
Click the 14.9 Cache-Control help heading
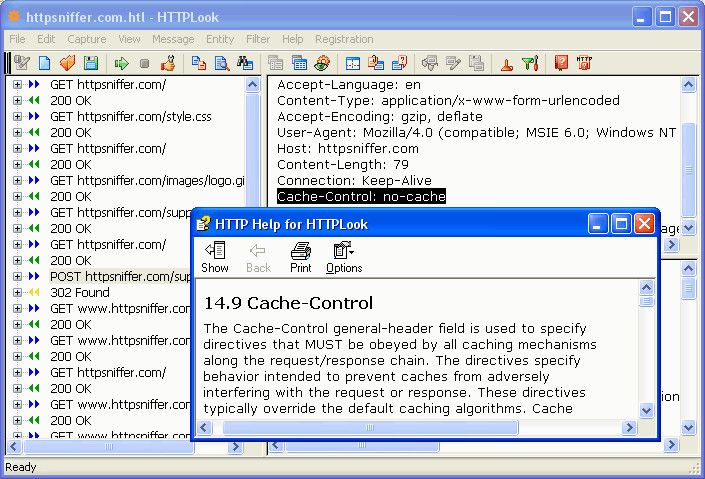tap(288, 303)
